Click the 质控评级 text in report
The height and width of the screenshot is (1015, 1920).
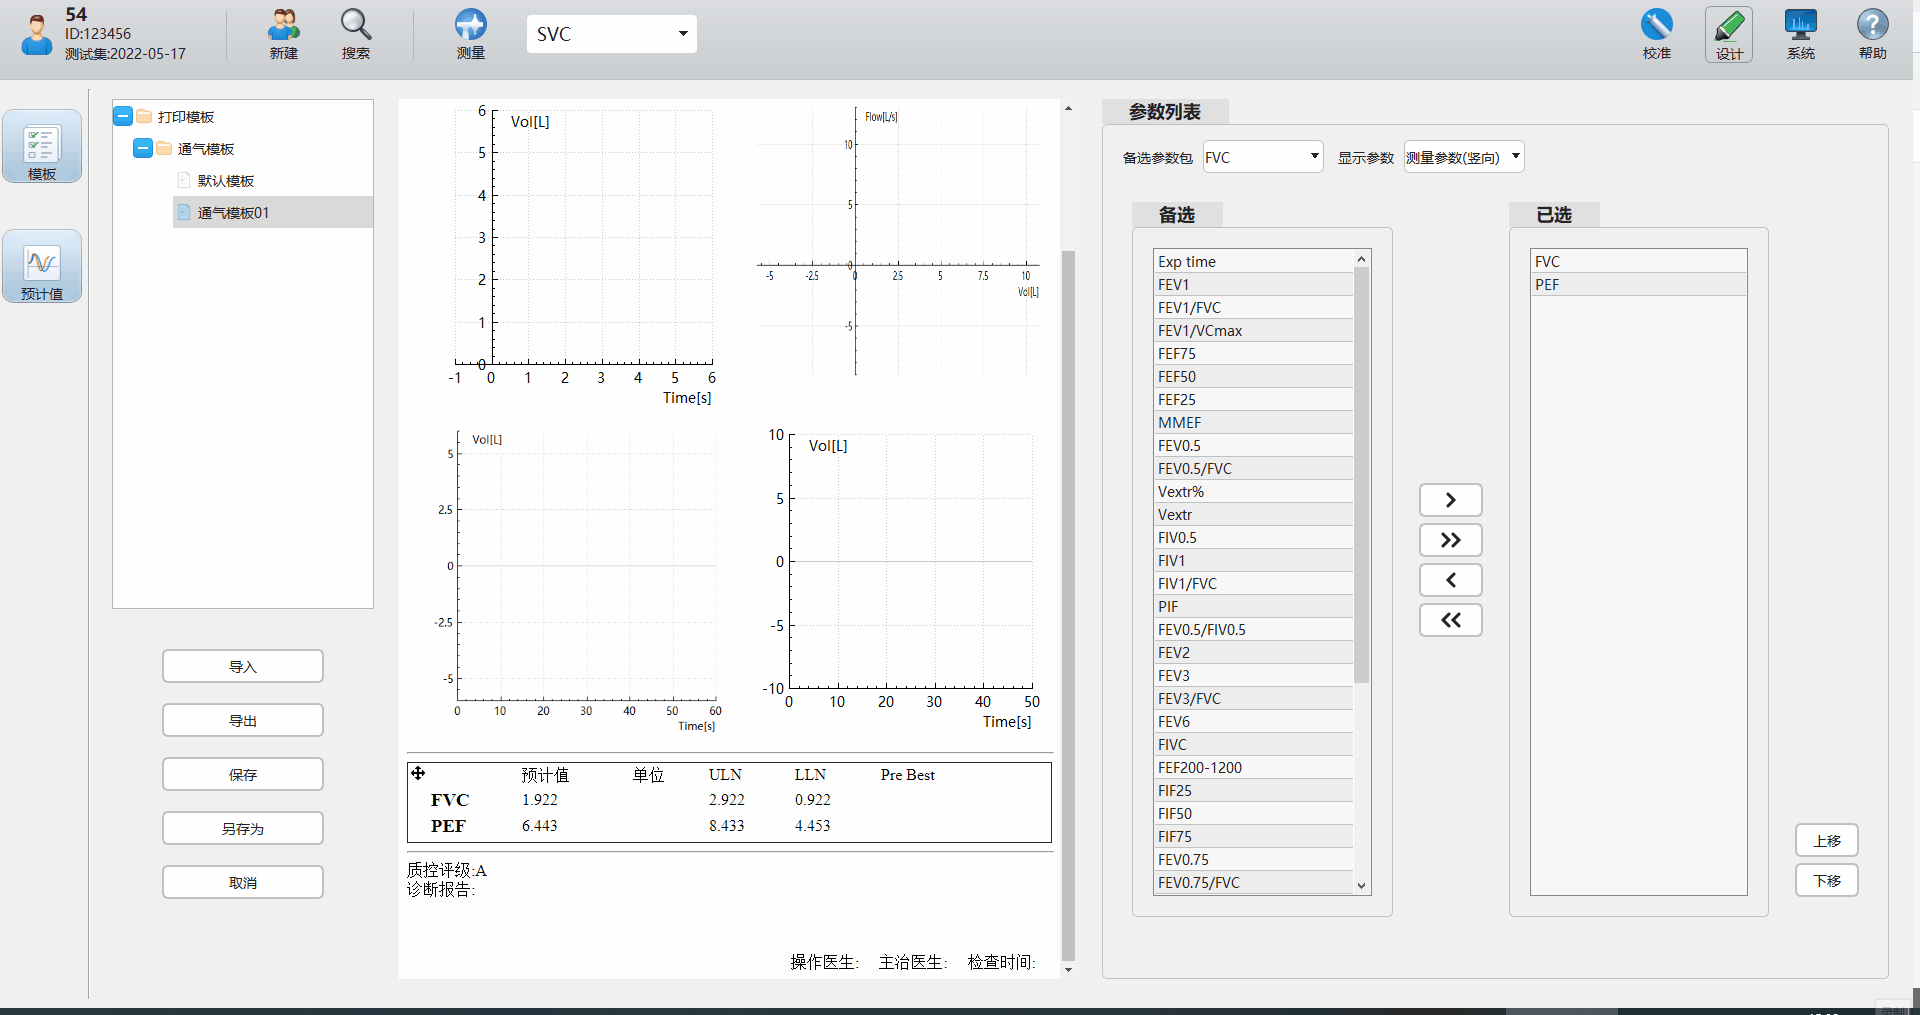pos(447,870)
